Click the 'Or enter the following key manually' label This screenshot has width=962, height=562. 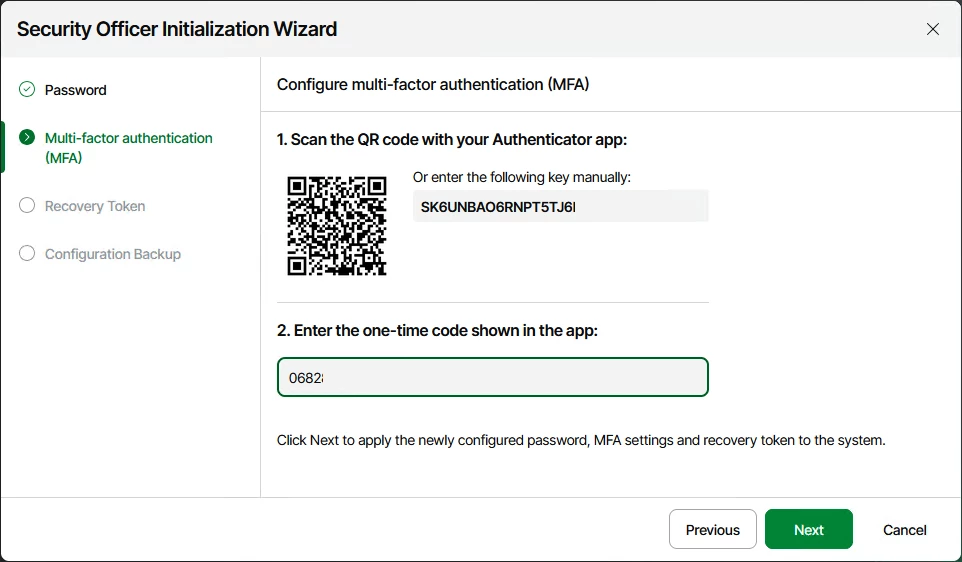pyautogui.click(x=521, y=177)
